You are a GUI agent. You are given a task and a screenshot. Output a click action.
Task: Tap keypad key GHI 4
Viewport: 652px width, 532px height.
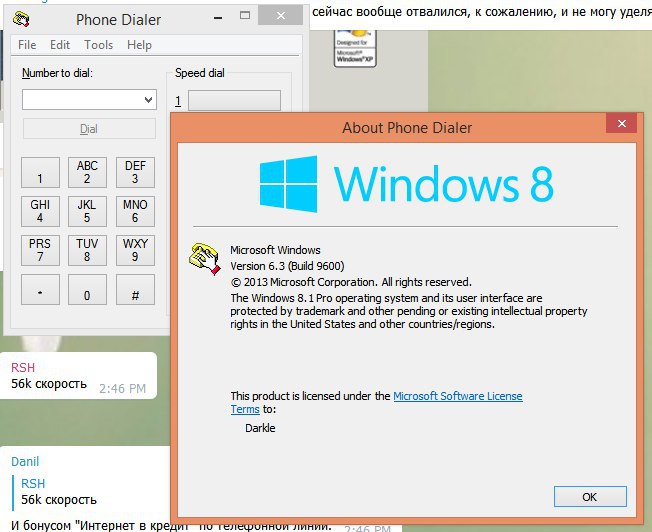[x=40, y=211]
